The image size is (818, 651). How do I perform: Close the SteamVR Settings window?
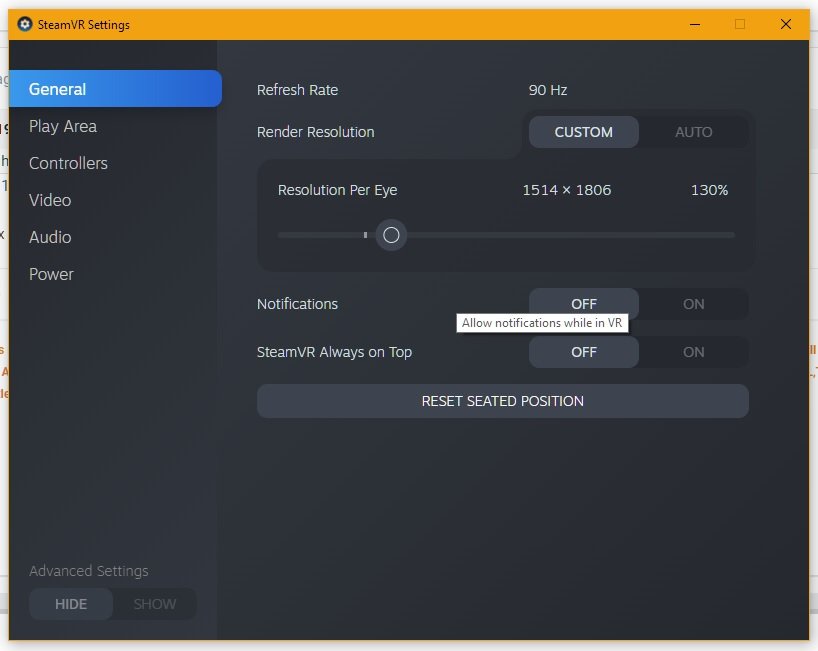(x=786, y=24)
